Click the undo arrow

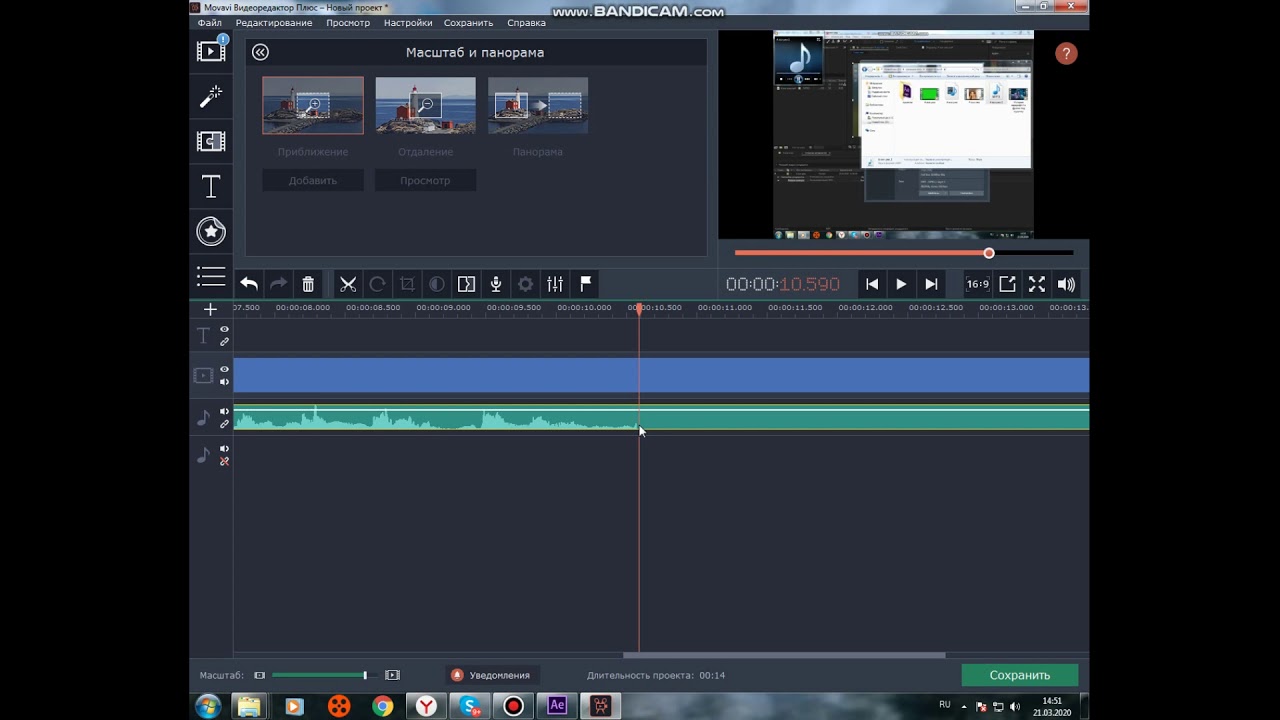[249, 284]
